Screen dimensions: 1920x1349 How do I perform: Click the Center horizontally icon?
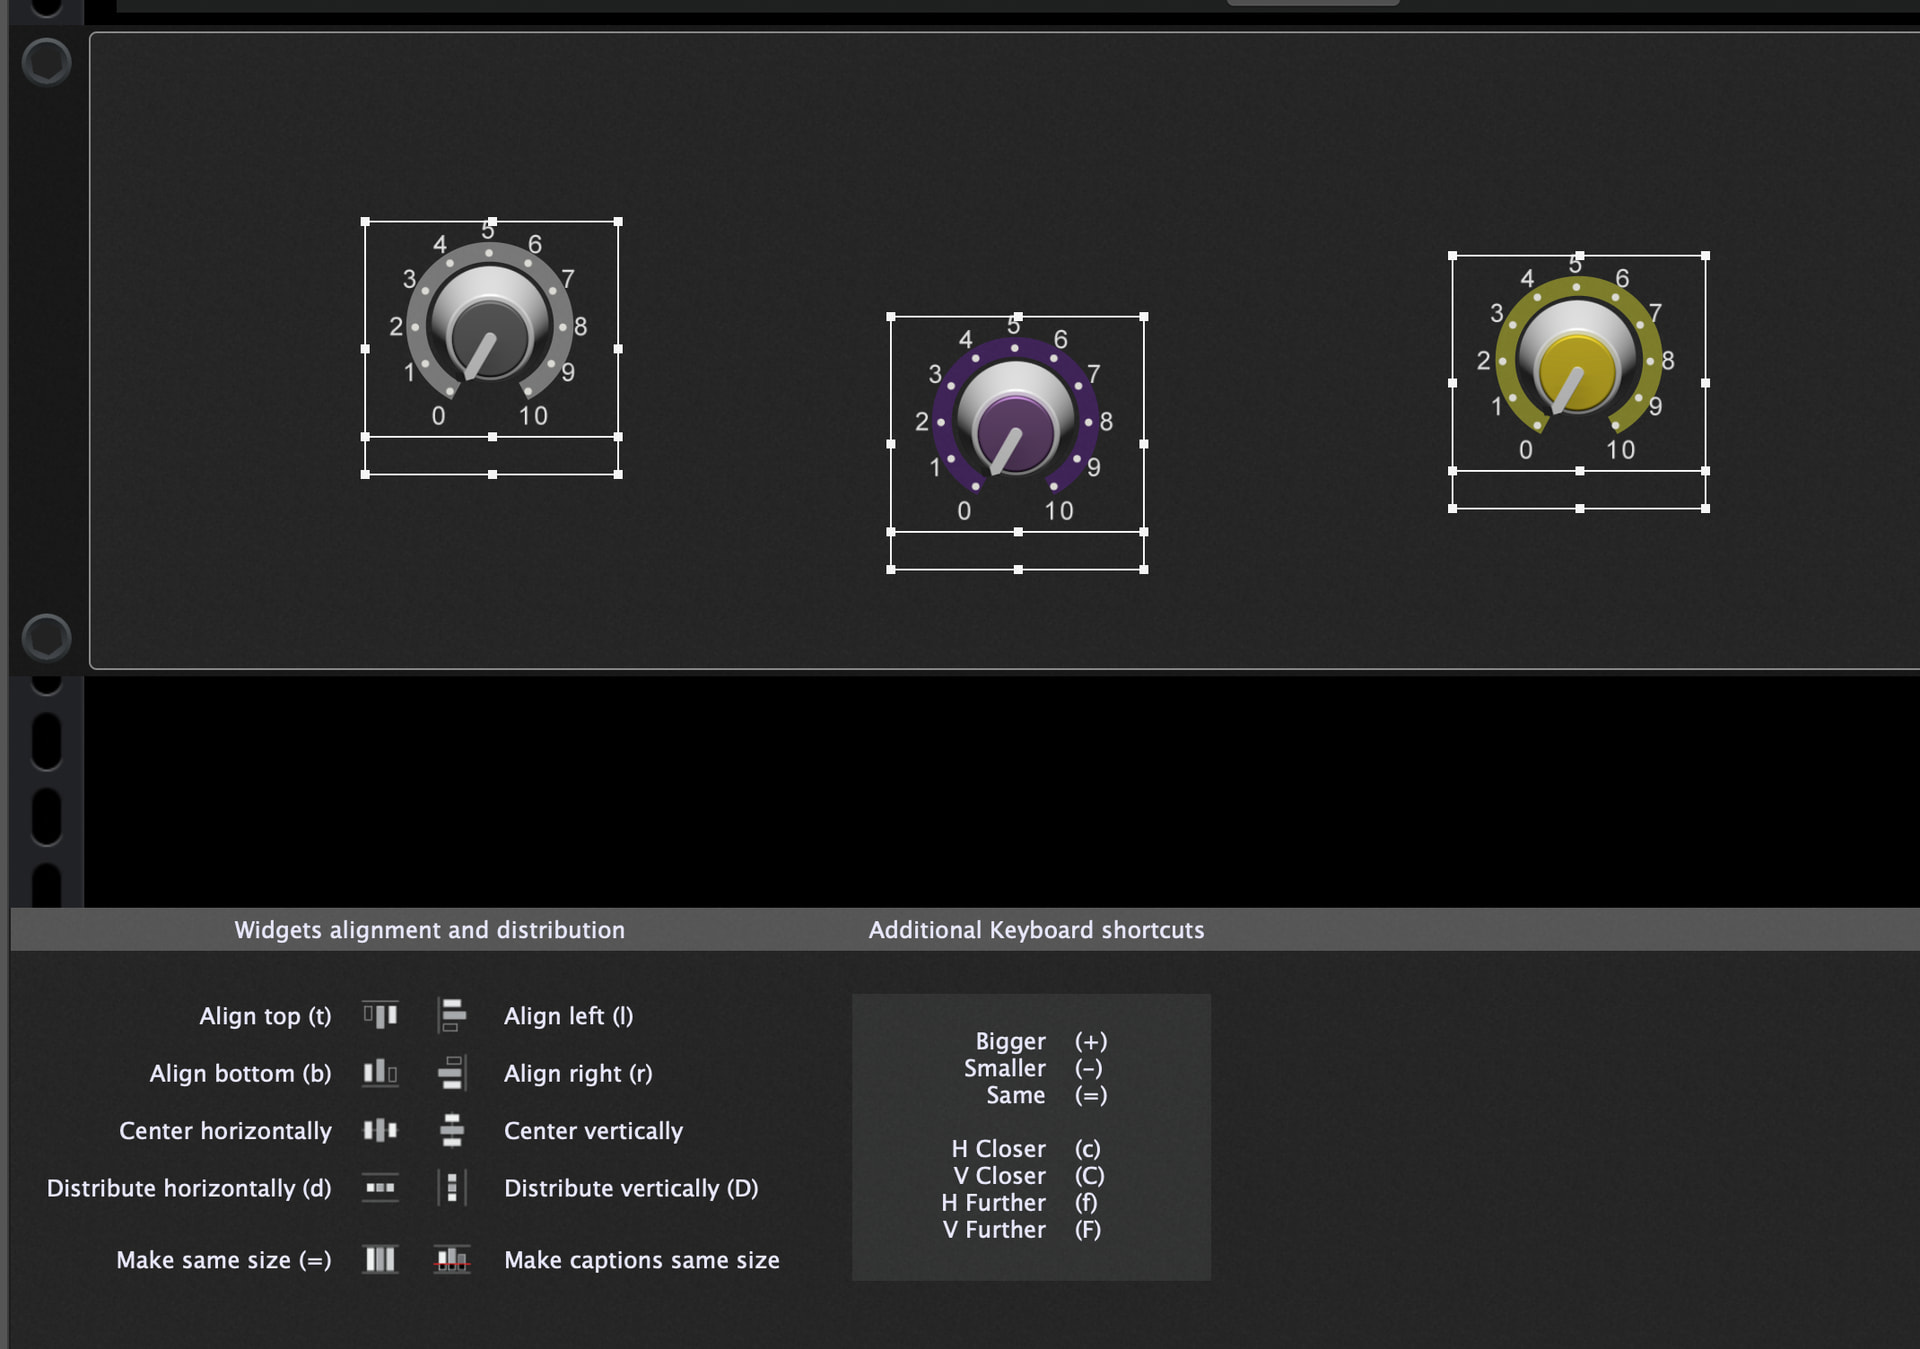tap(380, 1131)
